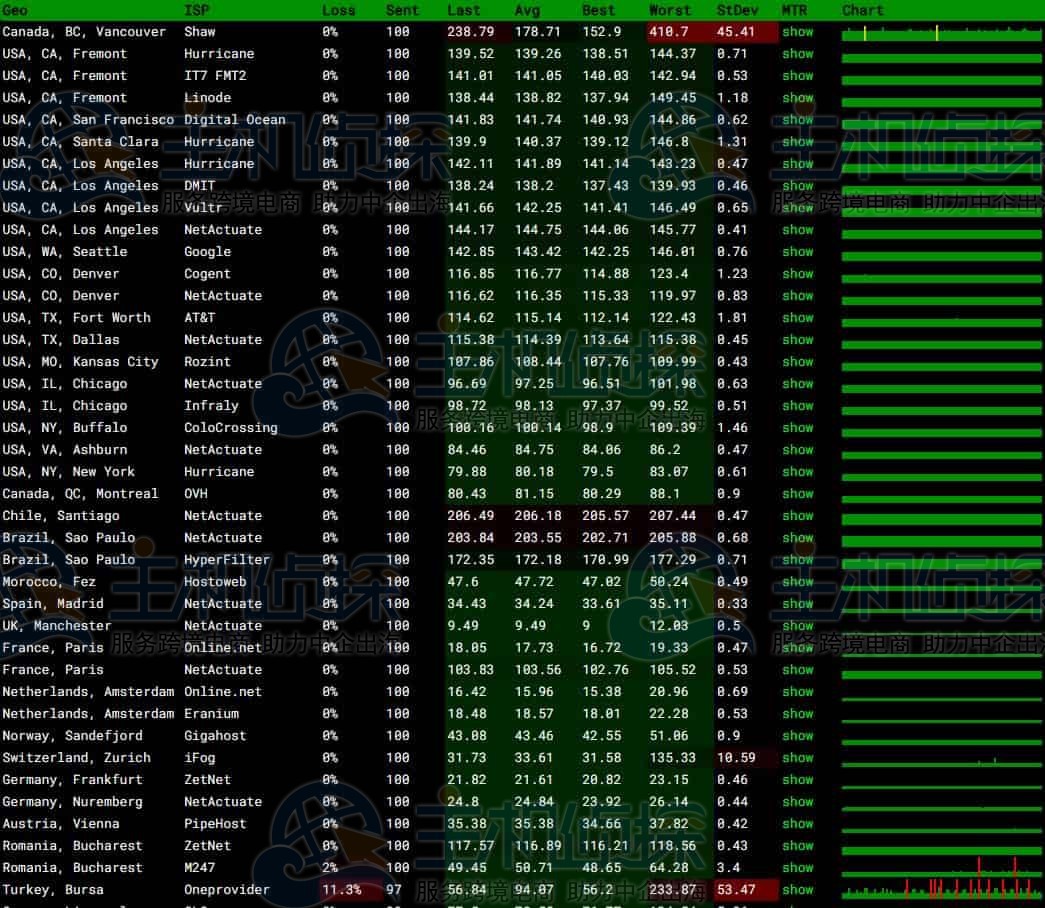Open show link for Montreal OVH row
The height and width of the screenshot is (908, 1045).
[797, 494]
